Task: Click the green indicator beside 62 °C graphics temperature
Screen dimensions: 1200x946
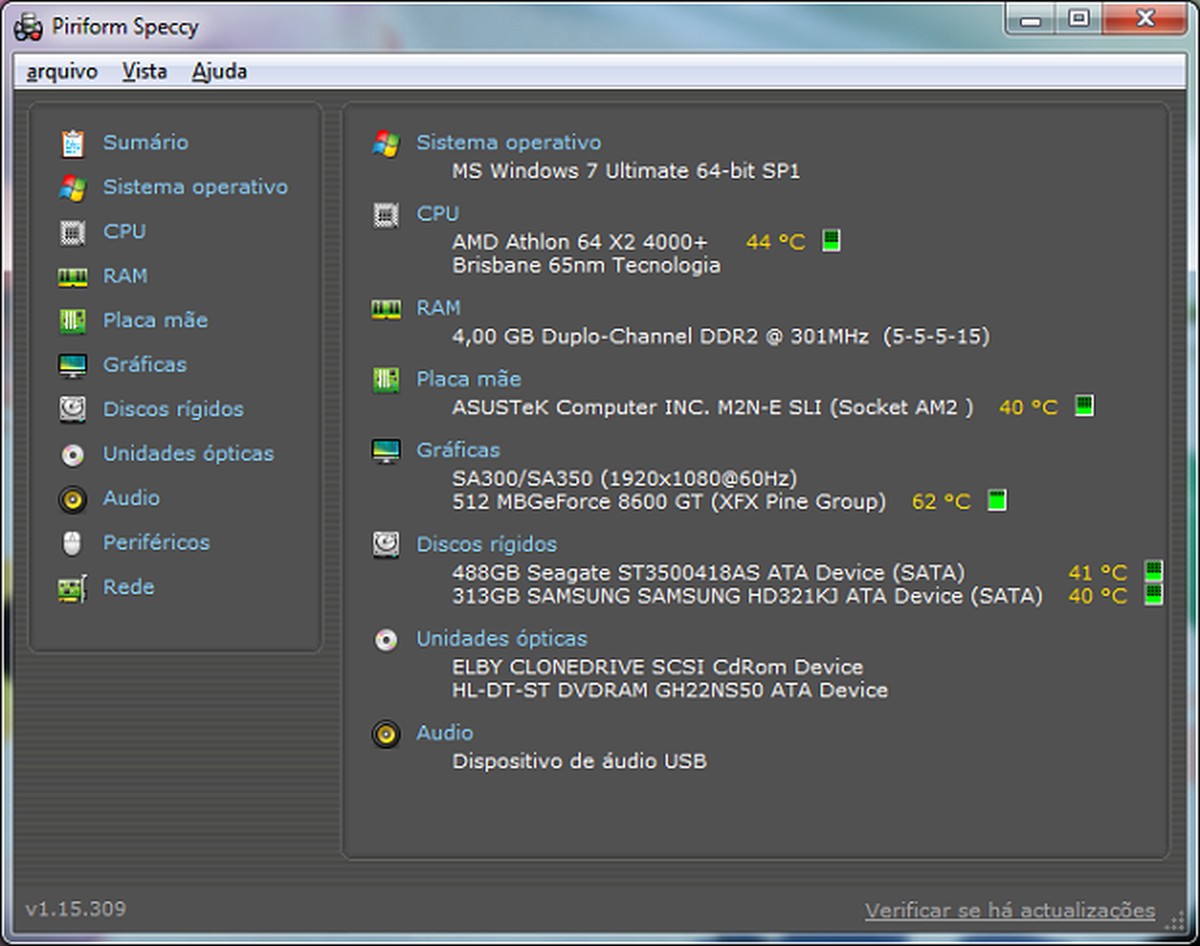Action: click(996, 501)
